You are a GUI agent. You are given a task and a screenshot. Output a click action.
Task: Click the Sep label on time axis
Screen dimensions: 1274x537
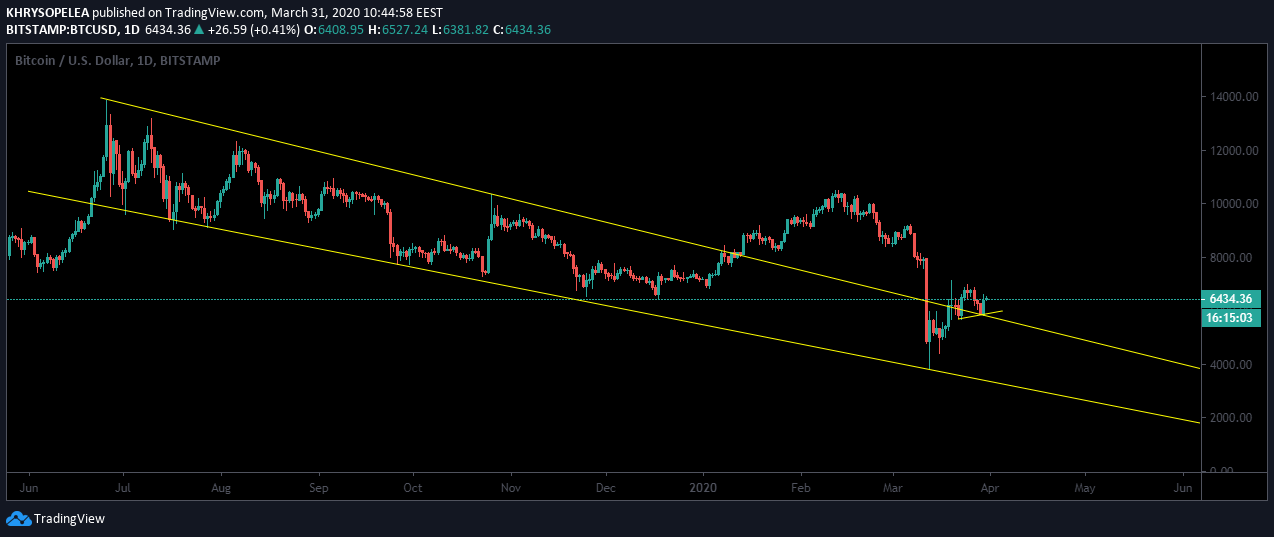click(319, 489)
